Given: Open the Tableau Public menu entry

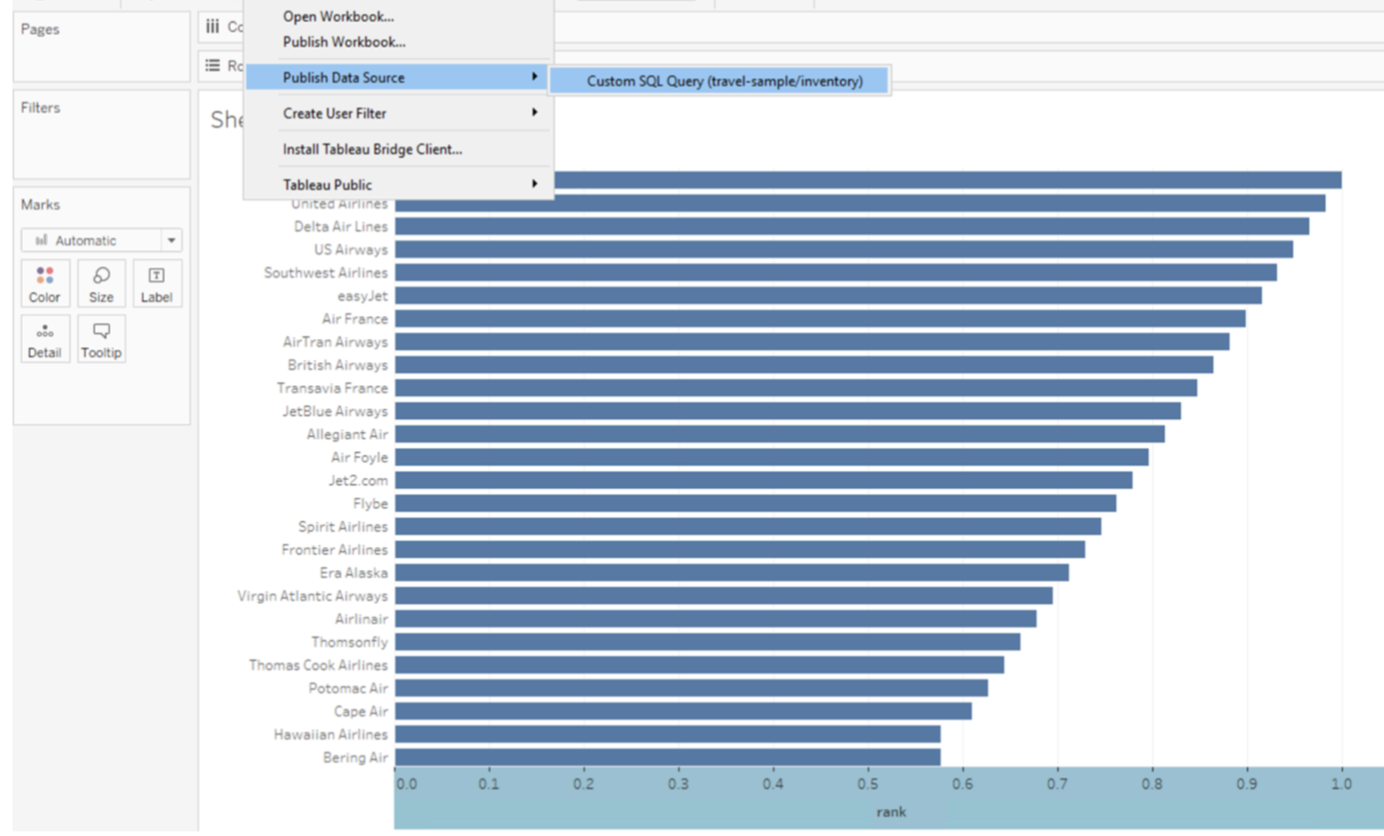Looking at the screenshot, I should pyautogui.click(x=397, y=184).
